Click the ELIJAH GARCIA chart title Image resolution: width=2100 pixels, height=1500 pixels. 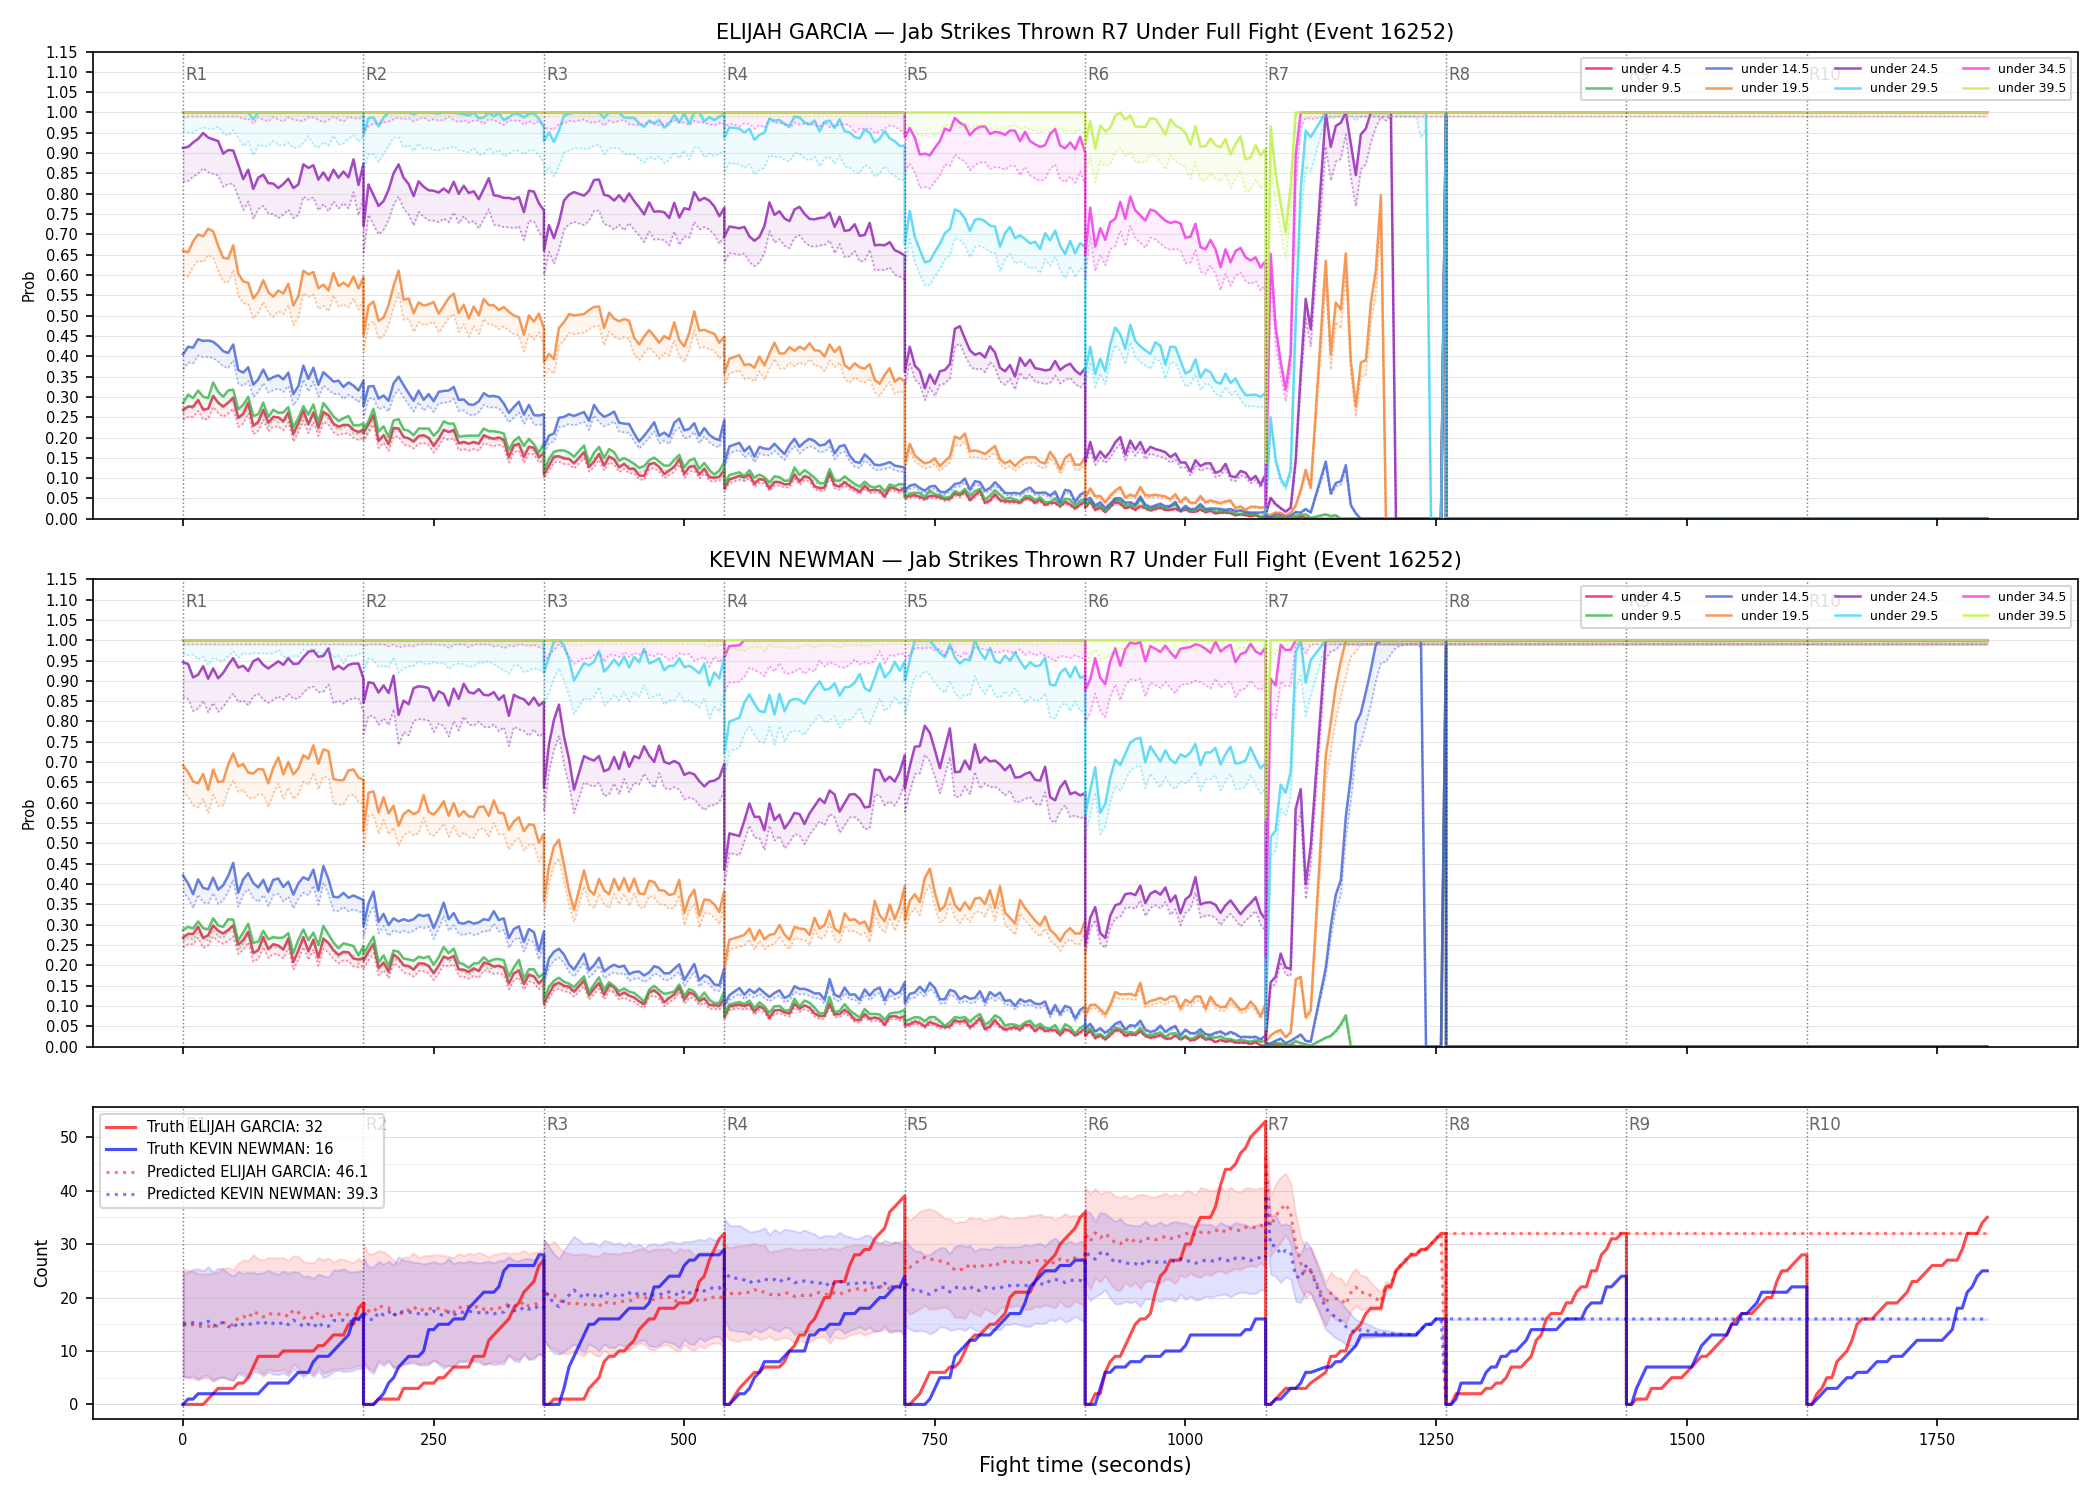point(1085,32)
